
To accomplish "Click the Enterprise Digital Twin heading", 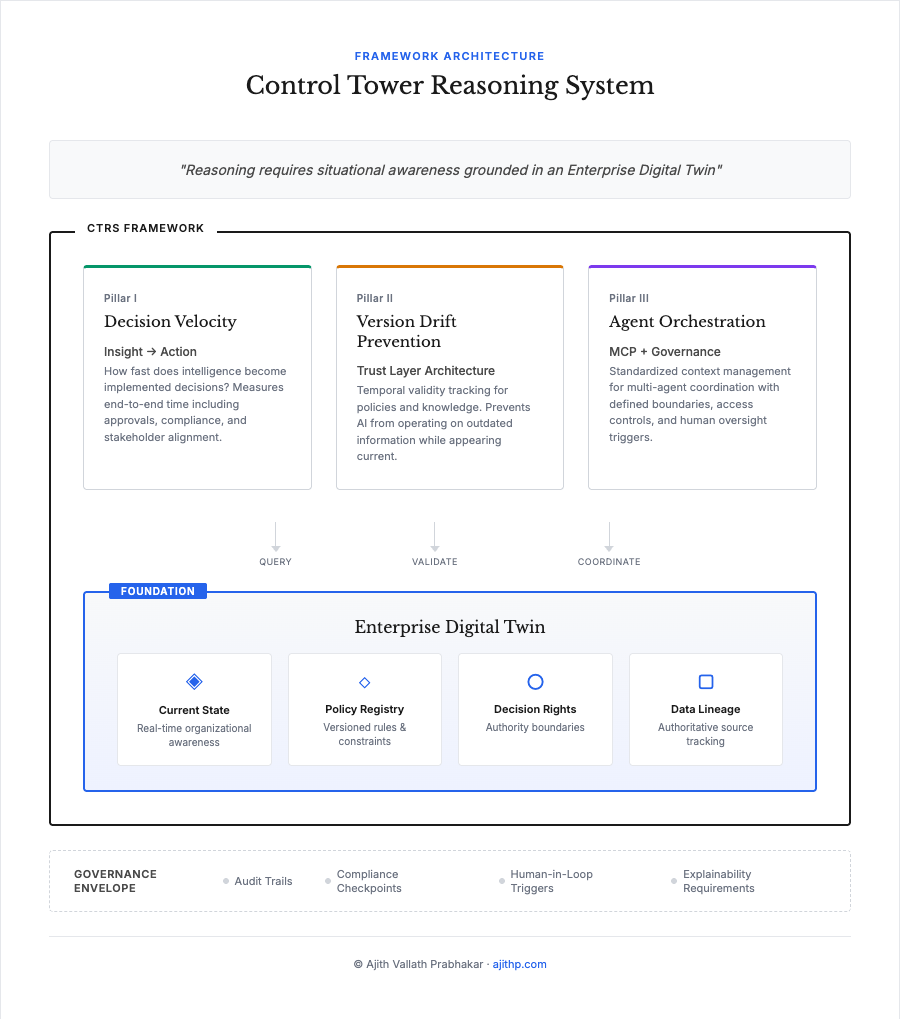I will pyautogui.click(x=450, y=627).
